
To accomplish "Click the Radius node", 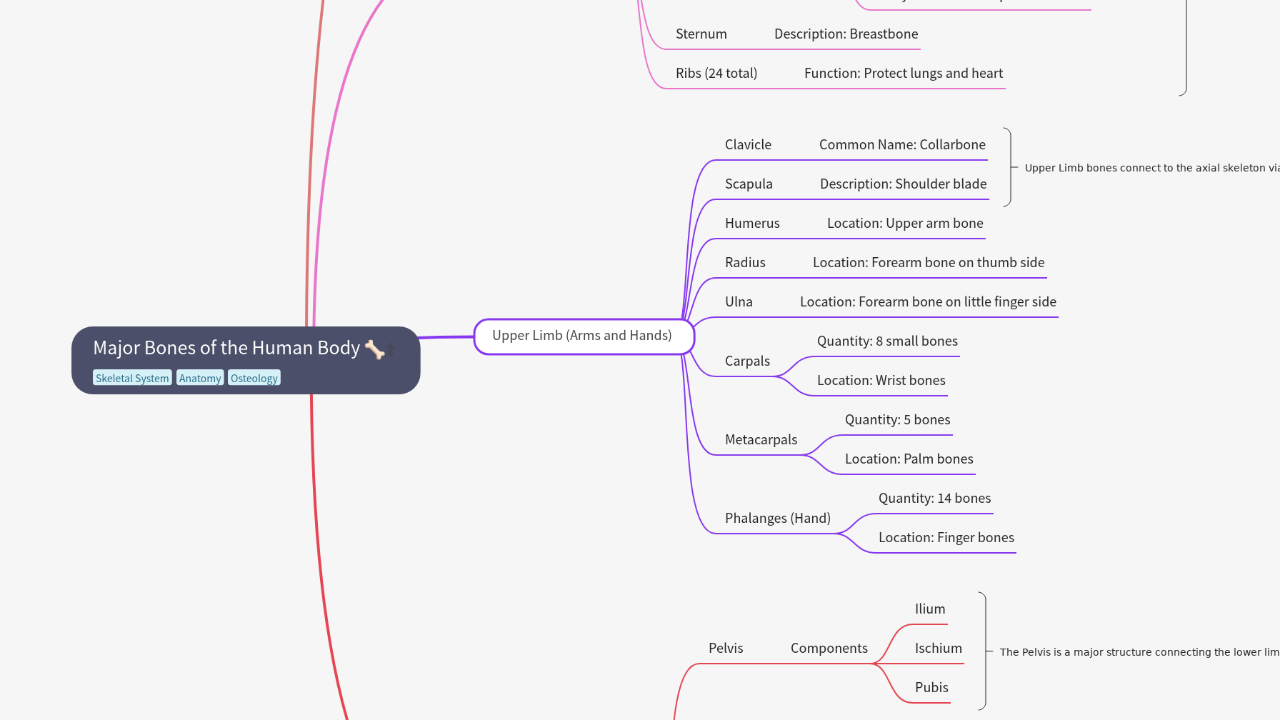I will click(x=745, y=262).
